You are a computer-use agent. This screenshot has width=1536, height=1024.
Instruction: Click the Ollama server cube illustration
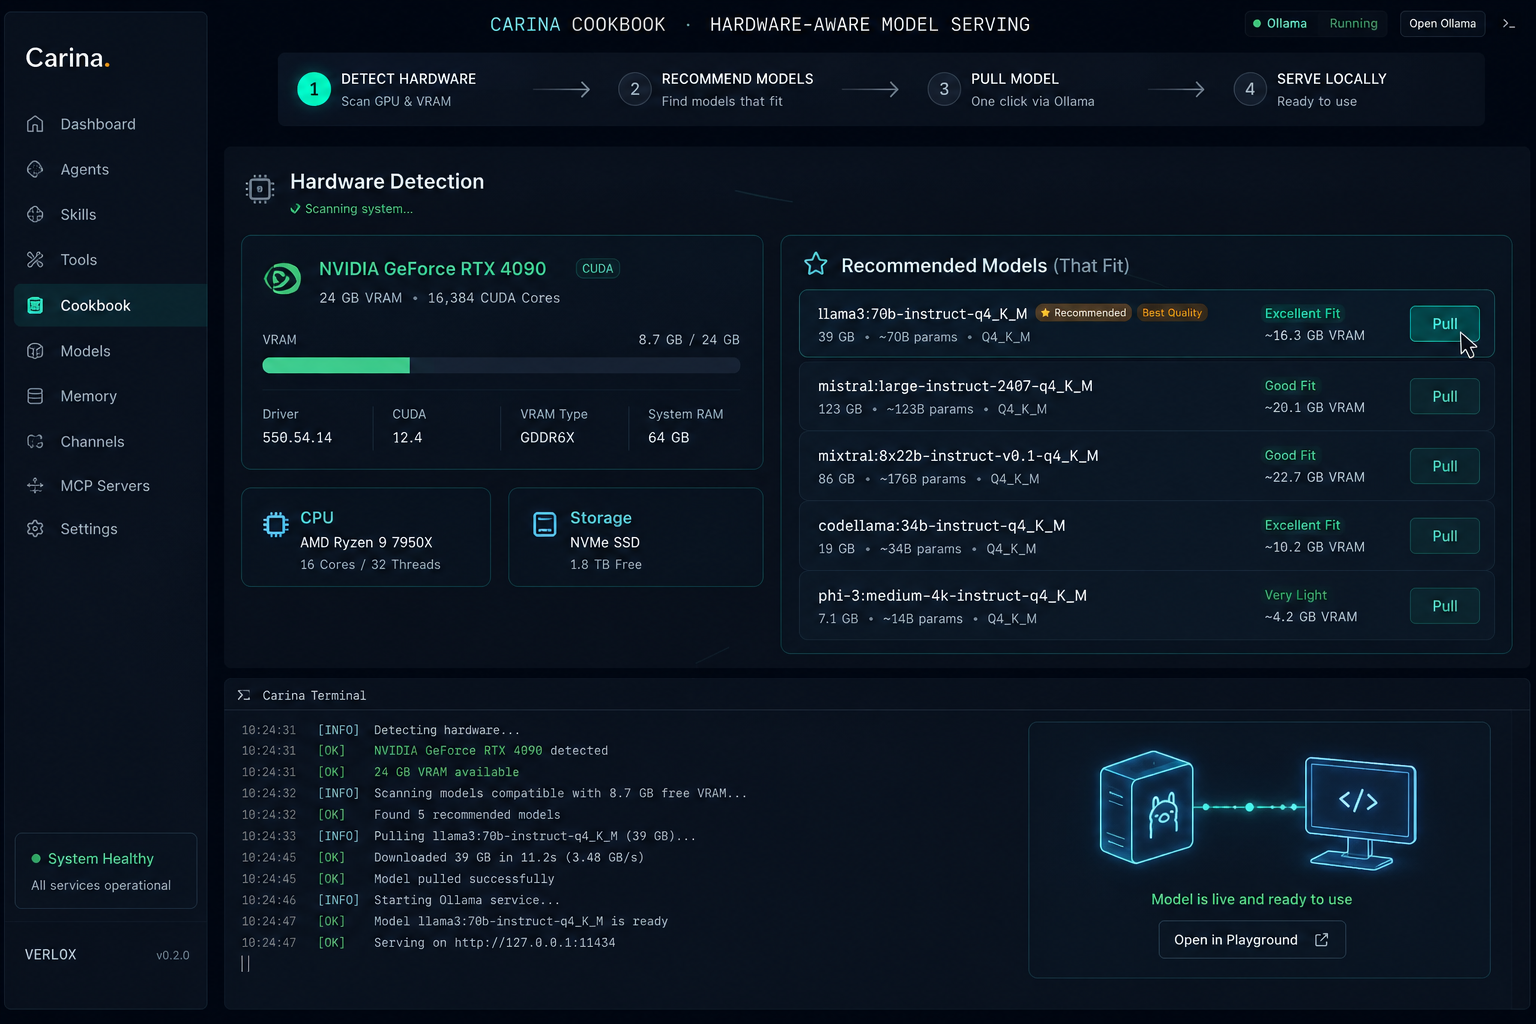pos(1147,807)
